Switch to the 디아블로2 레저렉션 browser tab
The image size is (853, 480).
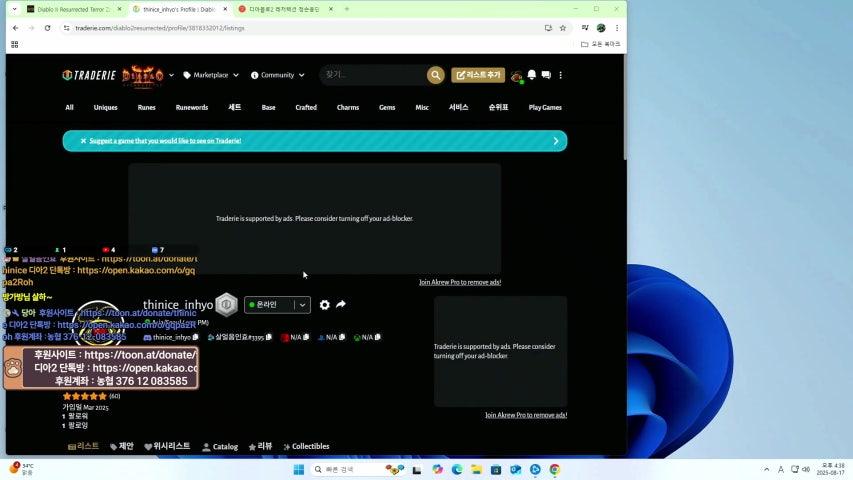click(x=286, y=9)
